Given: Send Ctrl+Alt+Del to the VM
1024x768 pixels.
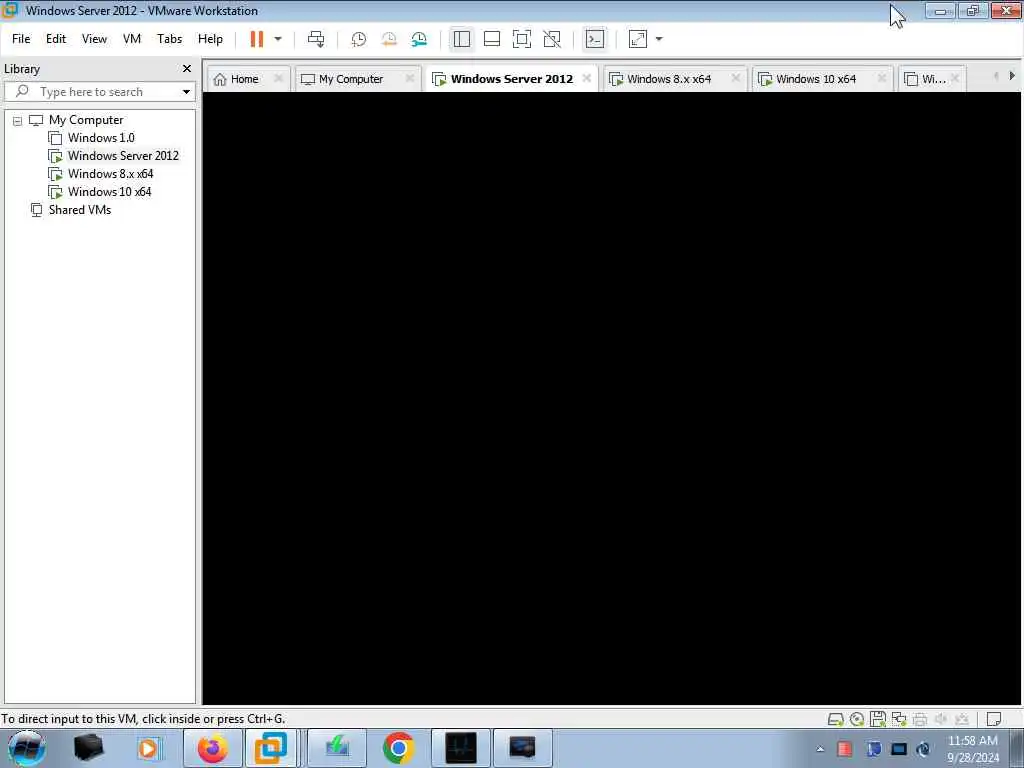Looking at the screenshot, I should click(316, 39).
